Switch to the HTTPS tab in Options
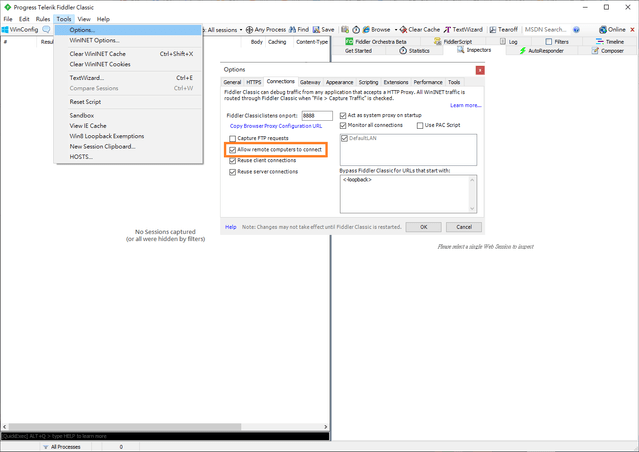This screenshot has height=452, width=639. pyautogui.click(x=254, y=82)
